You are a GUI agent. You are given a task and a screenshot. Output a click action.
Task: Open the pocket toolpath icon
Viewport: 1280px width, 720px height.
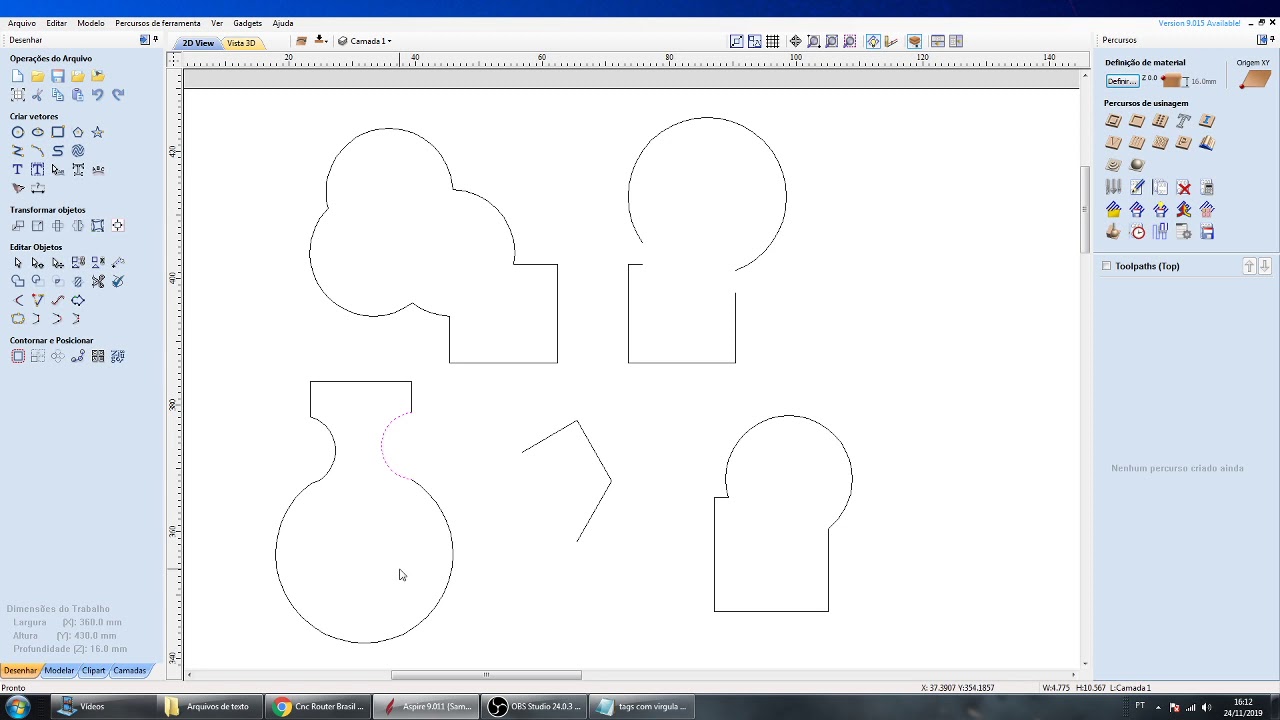click(x=1137, y=121)
